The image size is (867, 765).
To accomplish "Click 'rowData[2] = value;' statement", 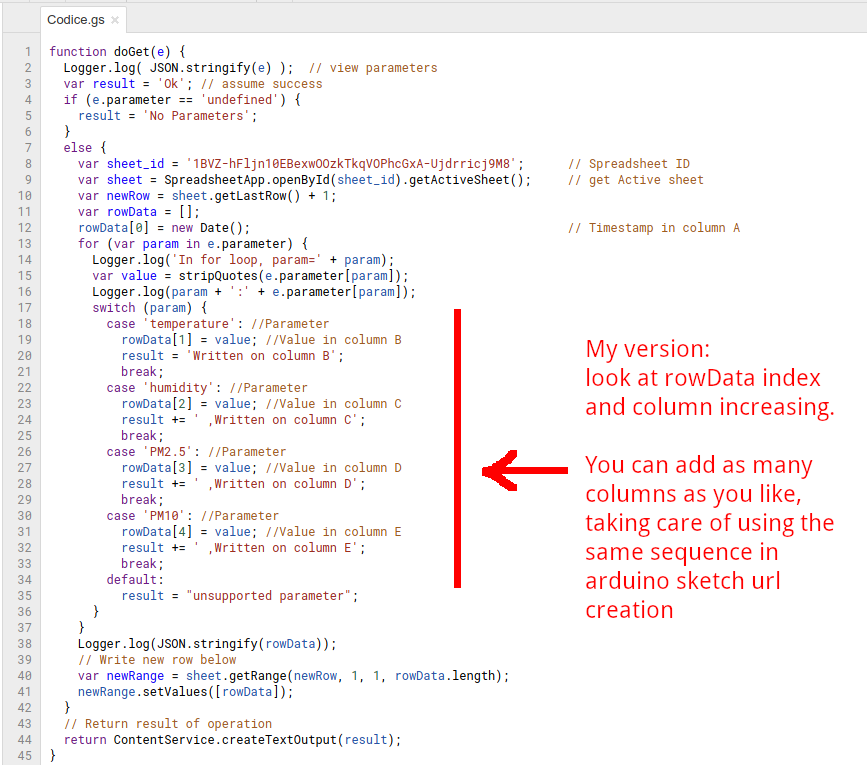I will coord(189,405).
